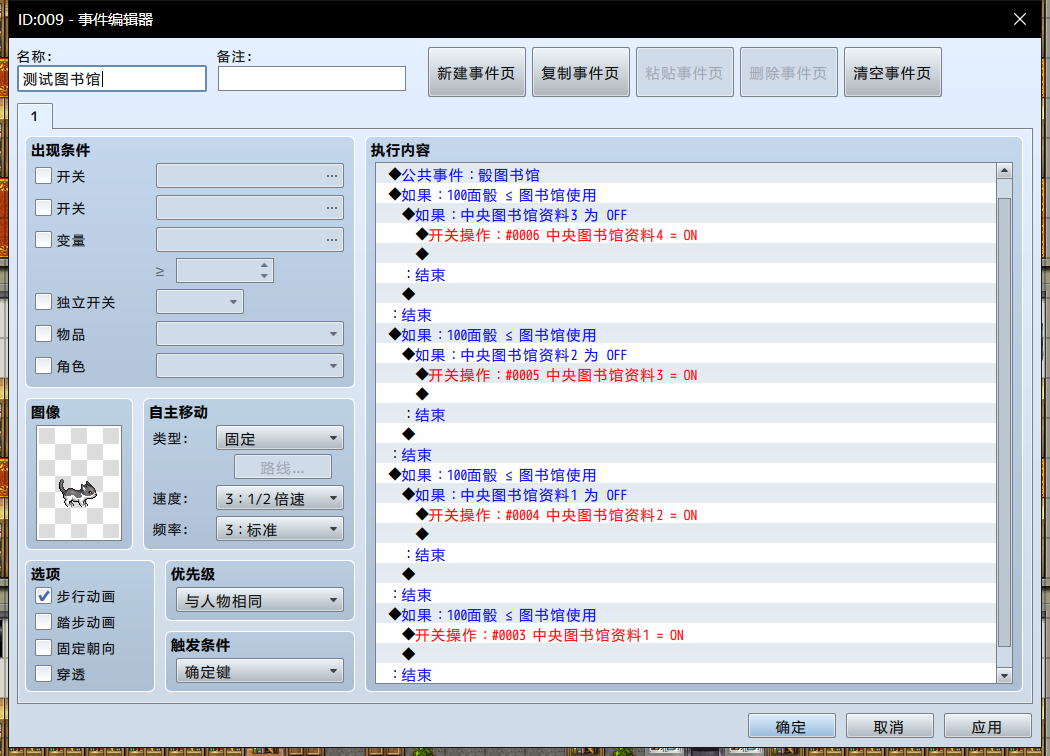Decrease variable threshold value stepper down
This screenshot has width=1050, height=756.
tap(265, 276)
